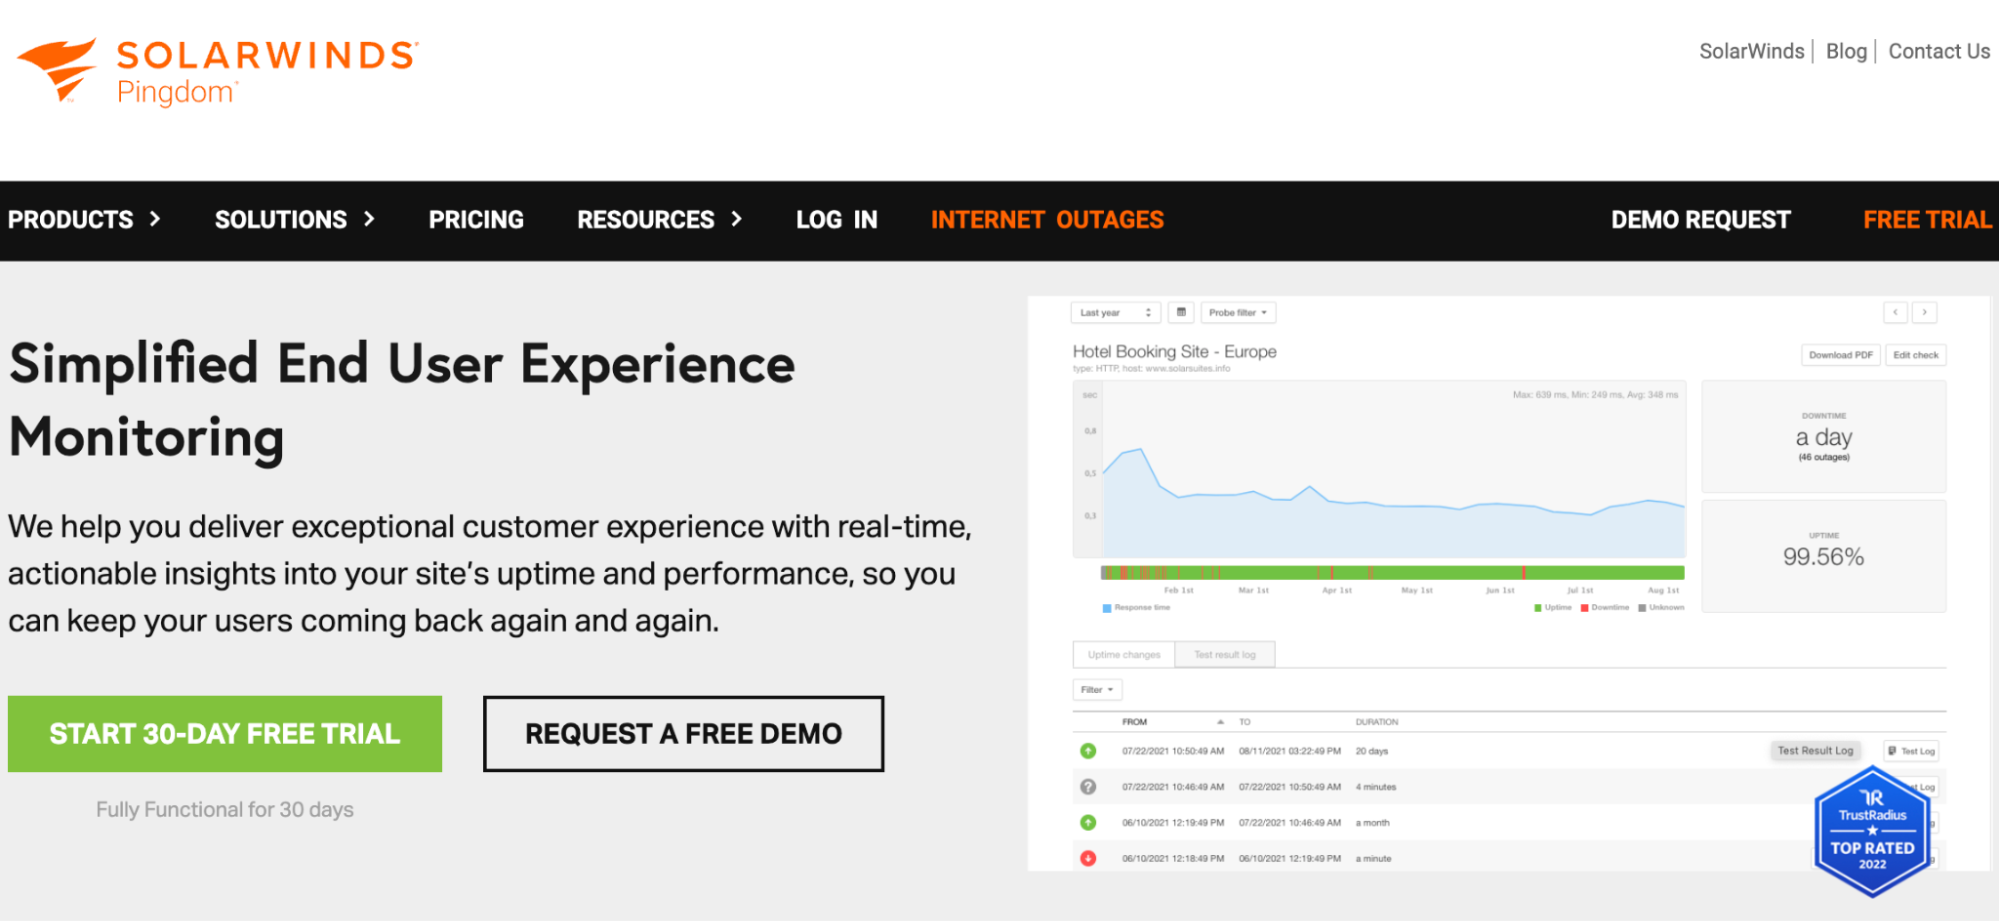
Task: Sort table by the FROM column header
Action: pos(1135,722)
